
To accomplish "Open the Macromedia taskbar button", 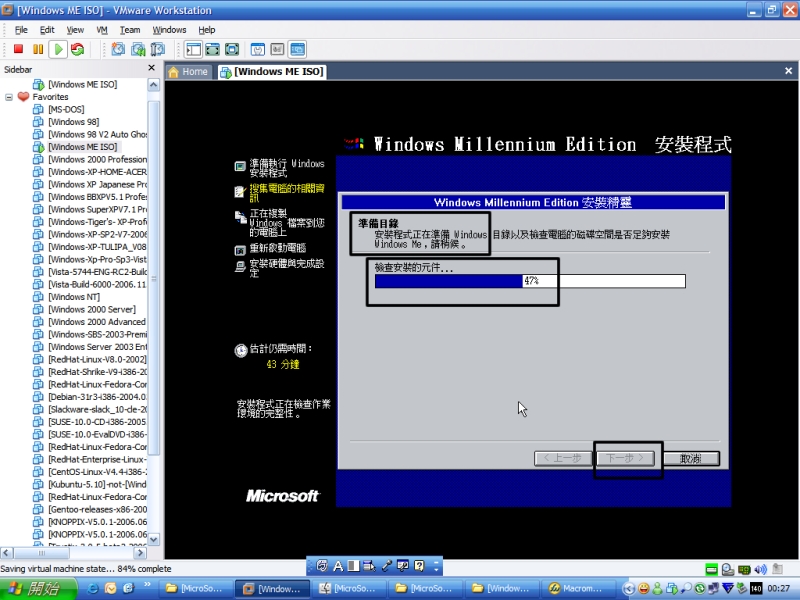I will click(x=579, y=589).
